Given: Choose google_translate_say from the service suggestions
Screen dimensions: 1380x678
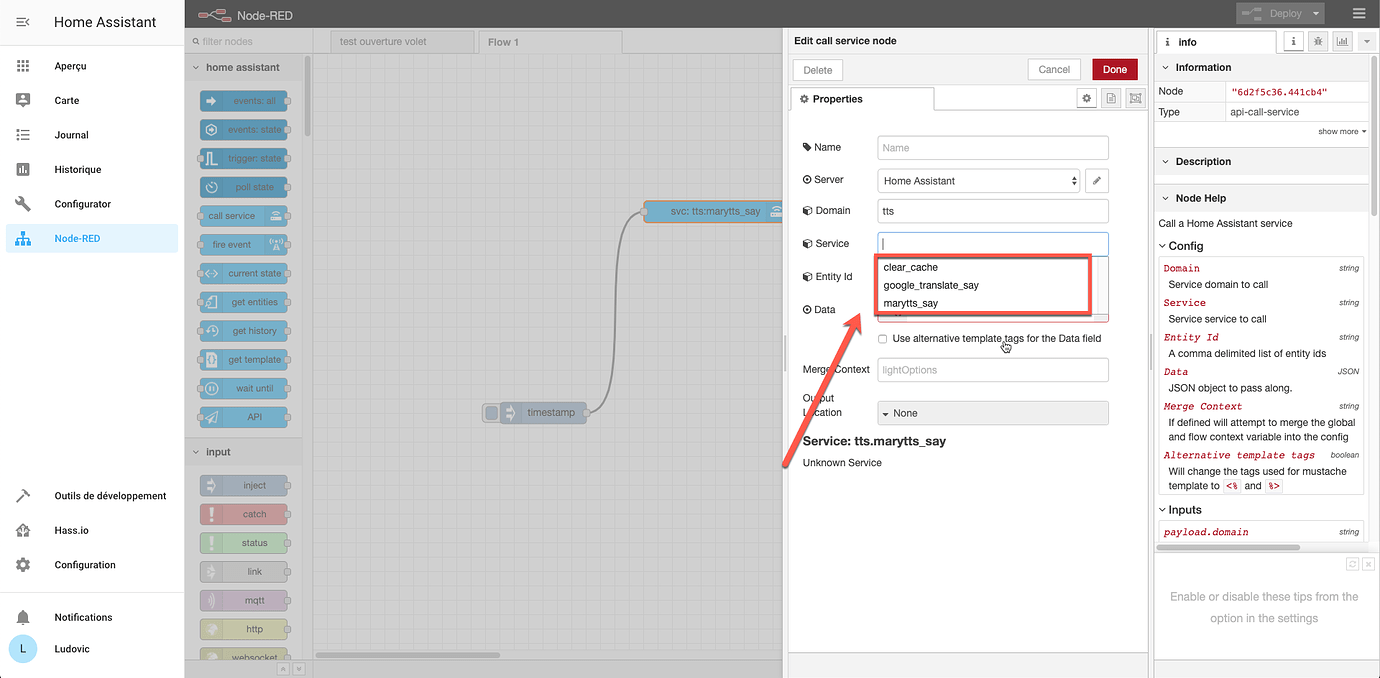Looking at the screenshot, I should (x=931, y=284).
